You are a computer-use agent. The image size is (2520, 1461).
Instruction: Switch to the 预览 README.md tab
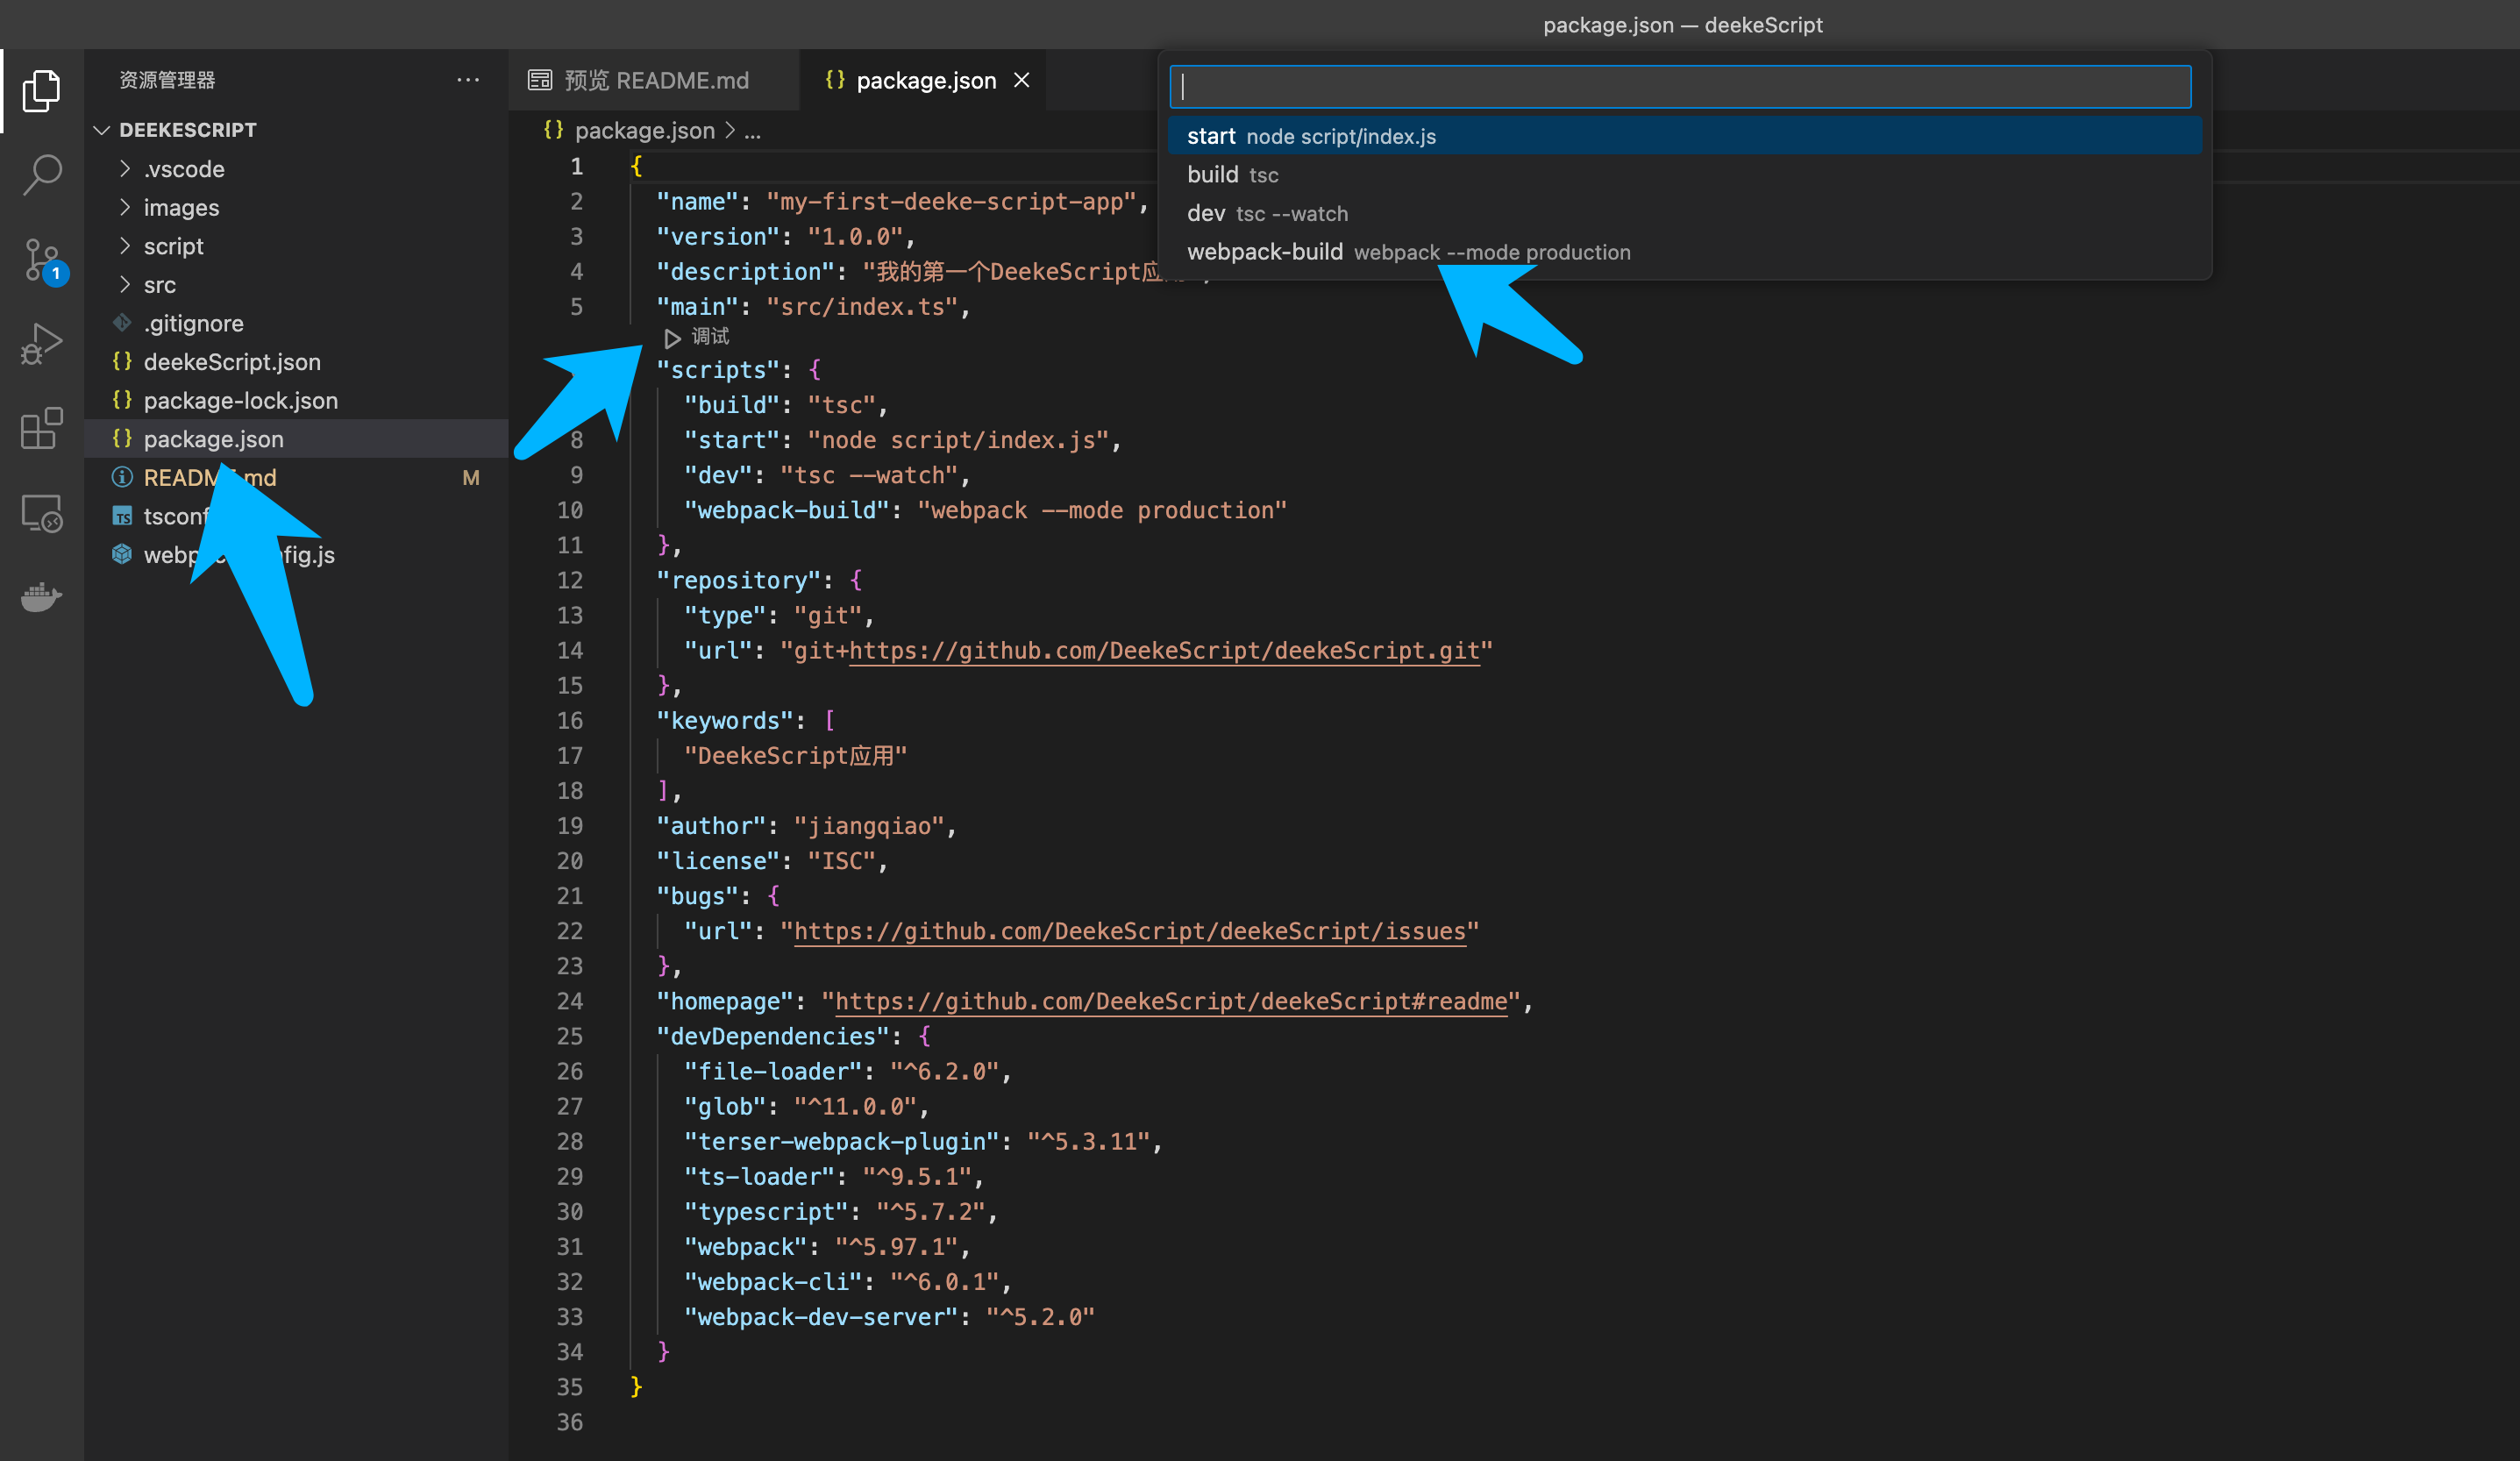(655, 80)
